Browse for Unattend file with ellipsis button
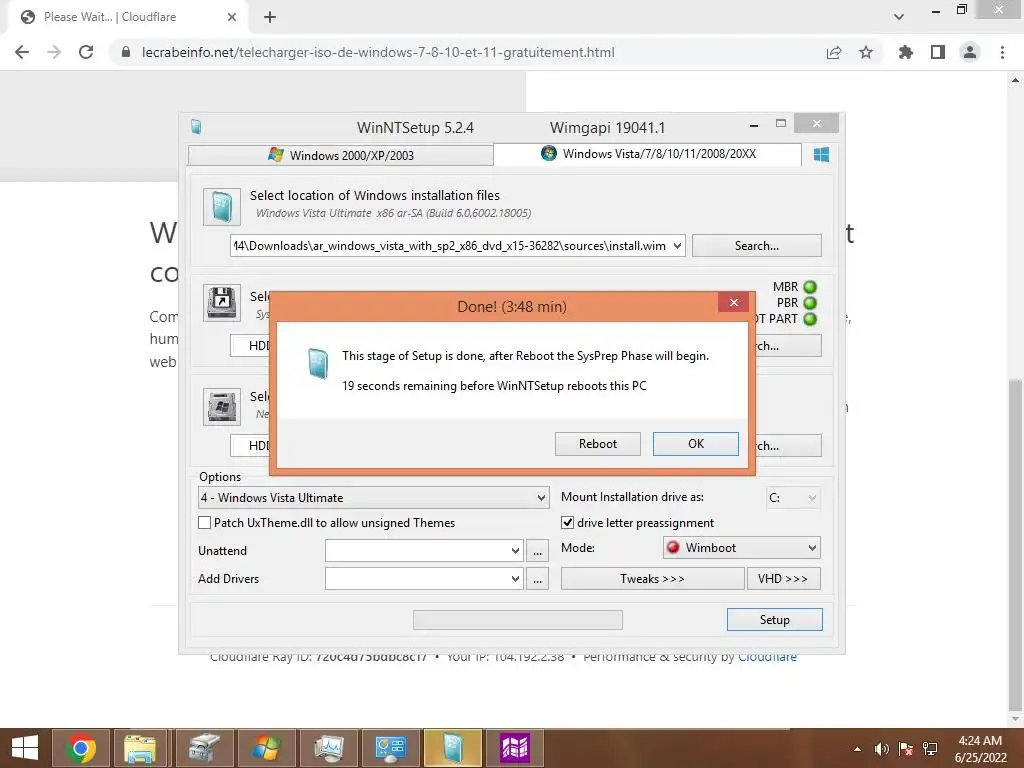This screenshot has width=1024, height=768. click(537, 551)
